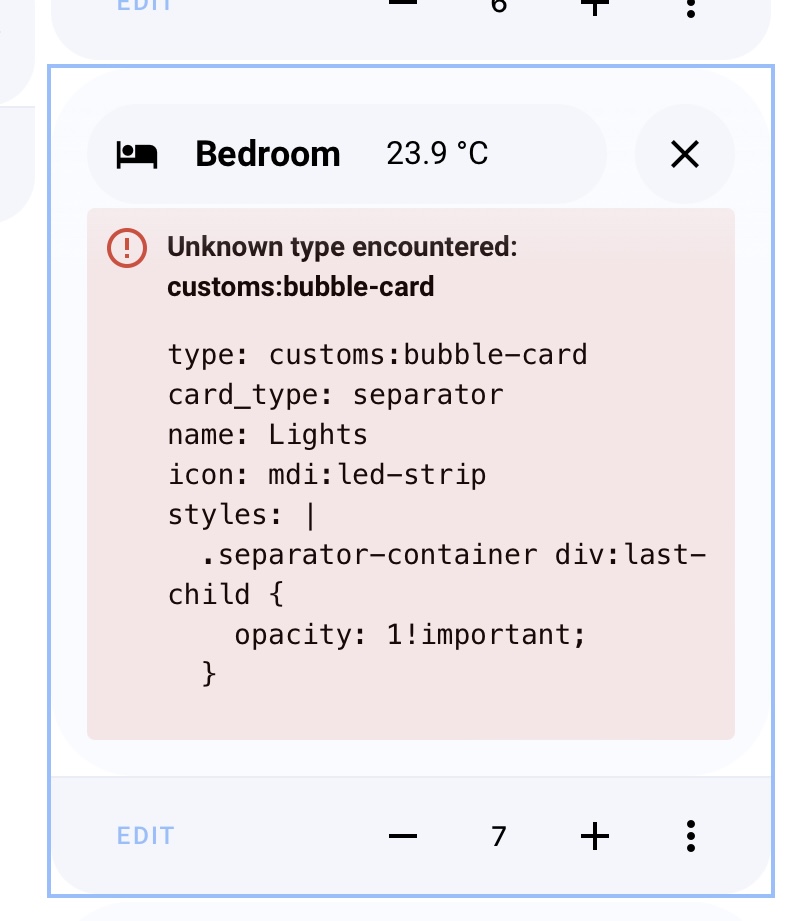The width and height of the screenshot is (787, 921).
Task: Click EDIT on the Bedroom card
Action: pos(145,835)
